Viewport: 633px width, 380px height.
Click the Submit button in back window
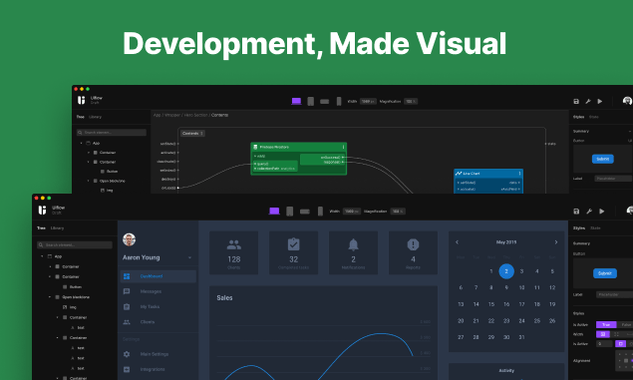pyautogui.click(x=603, y=159)
